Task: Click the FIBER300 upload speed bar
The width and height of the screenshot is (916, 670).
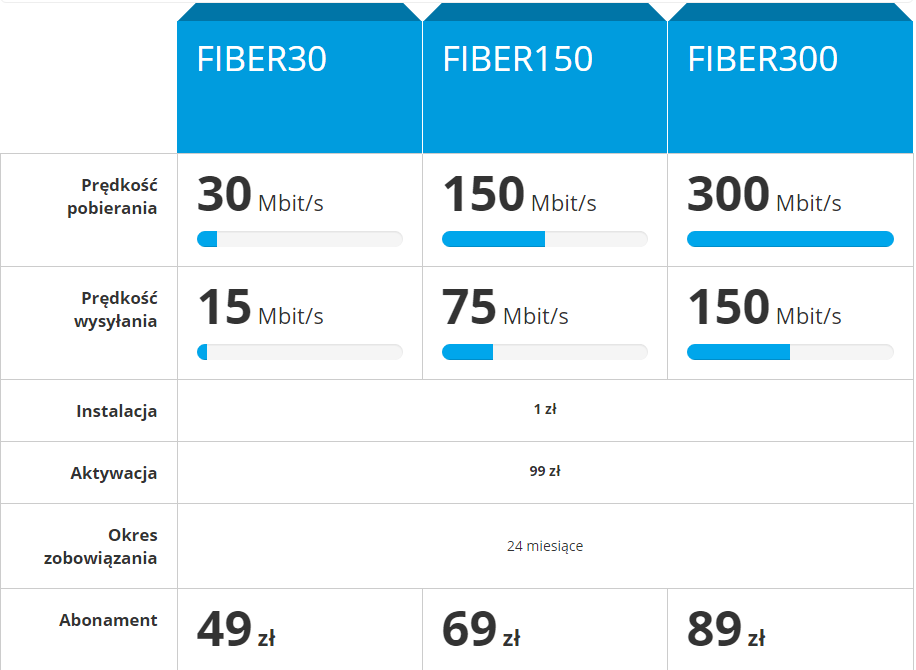Action: (x=790, y=352)
